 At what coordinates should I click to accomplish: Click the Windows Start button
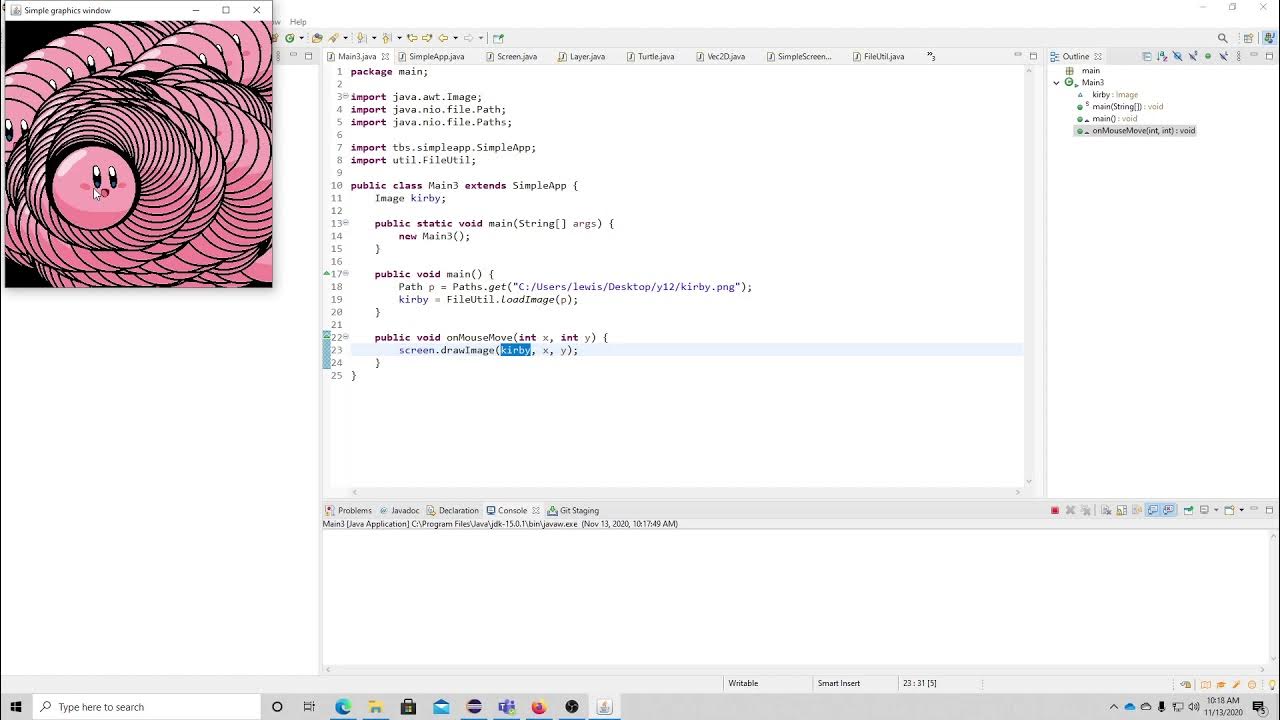16,707
